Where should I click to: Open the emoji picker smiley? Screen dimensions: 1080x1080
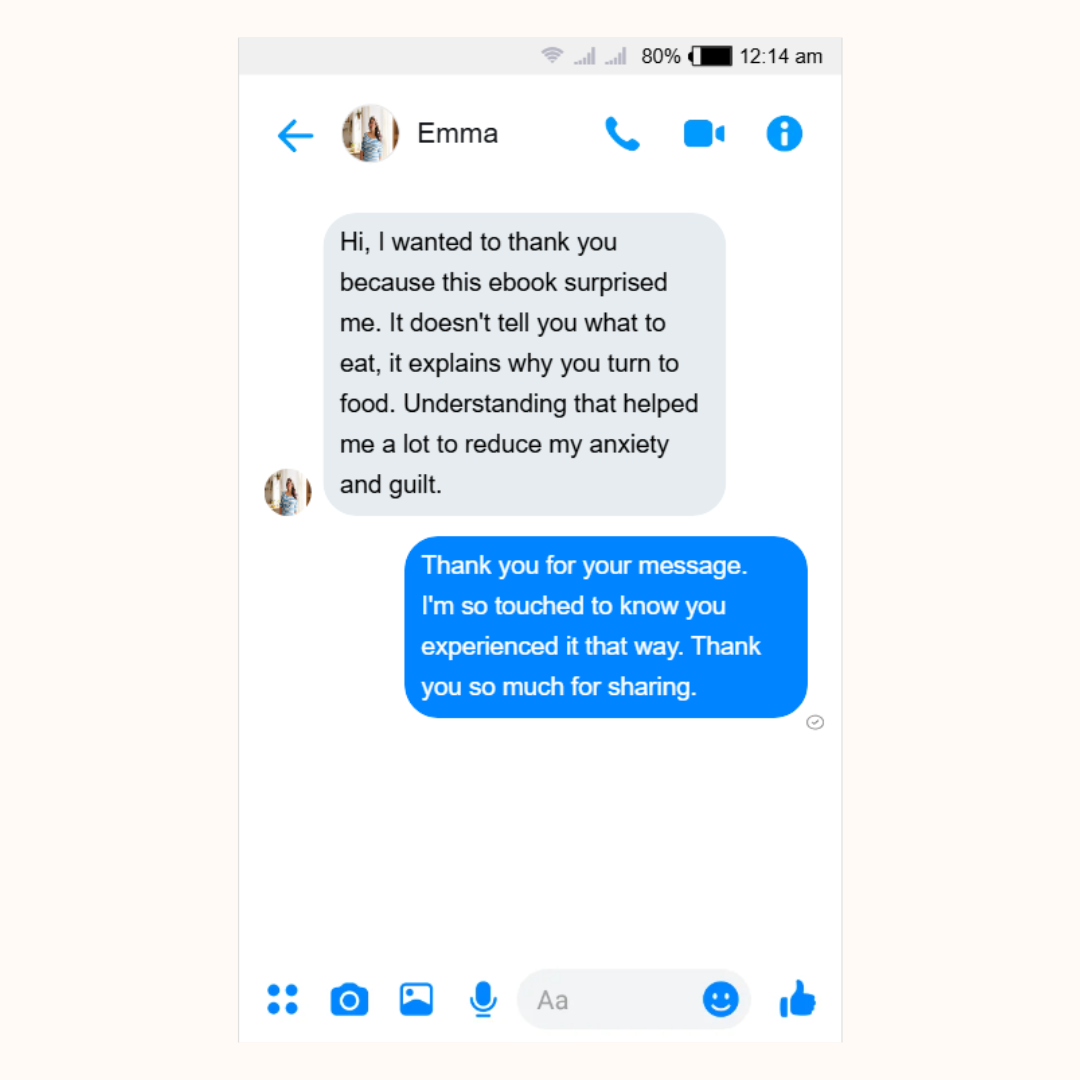point(720,999)
